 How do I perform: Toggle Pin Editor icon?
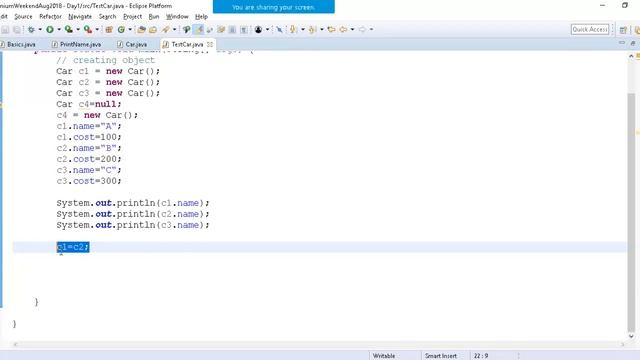click(x=279, y=29)
